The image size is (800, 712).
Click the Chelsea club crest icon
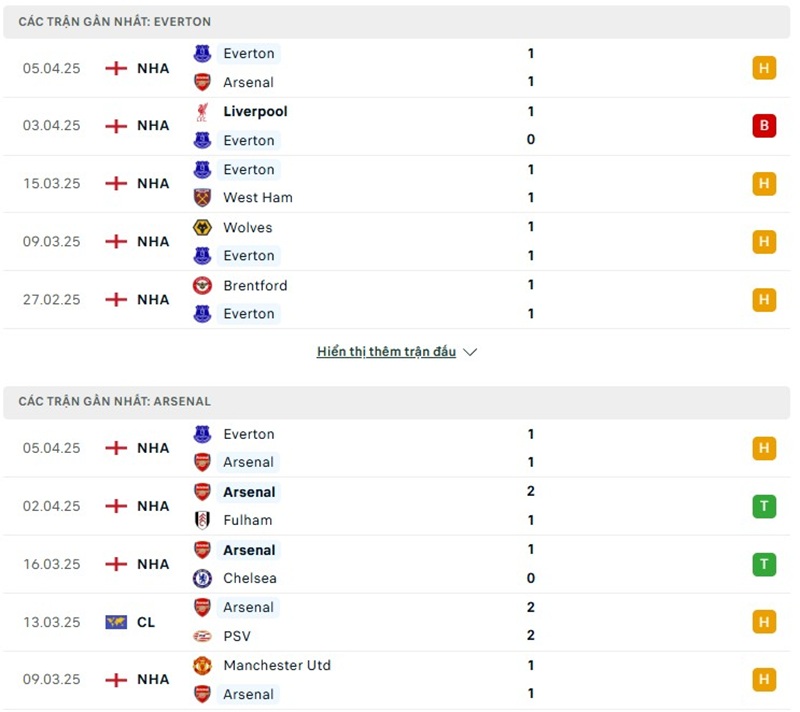202,578
